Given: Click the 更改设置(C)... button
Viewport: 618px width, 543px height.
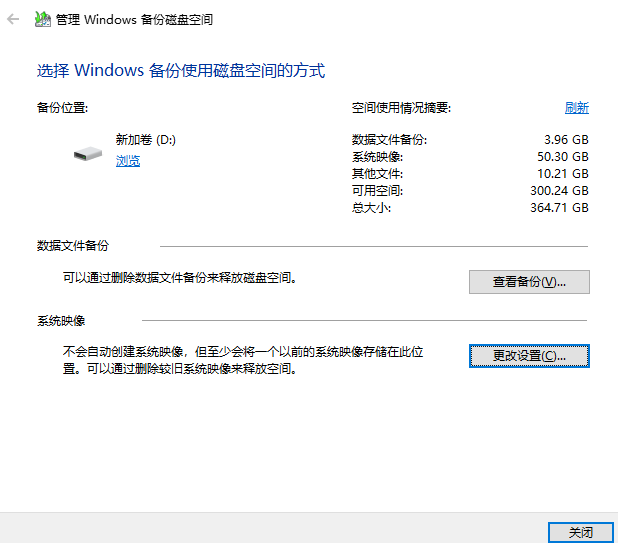Looking at the screenshot, I should coord(529,356).
